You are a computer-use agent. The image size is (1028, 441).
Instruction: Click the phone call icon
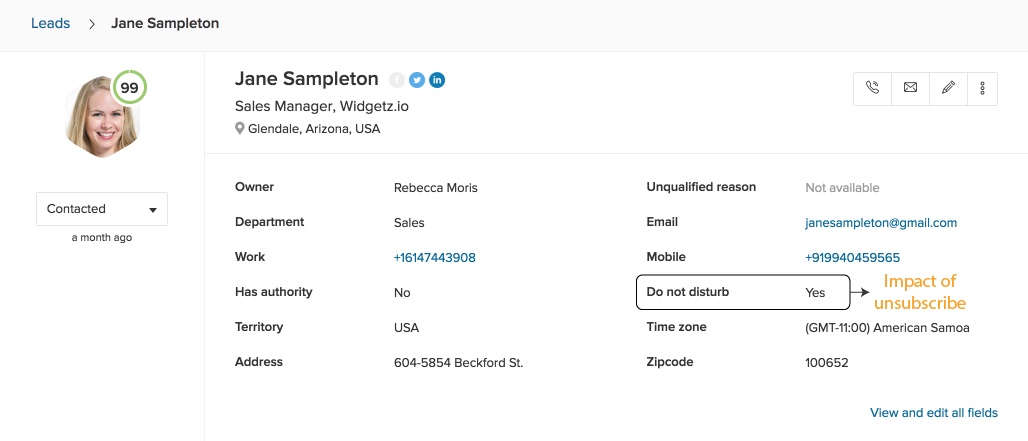coord(872,88)
